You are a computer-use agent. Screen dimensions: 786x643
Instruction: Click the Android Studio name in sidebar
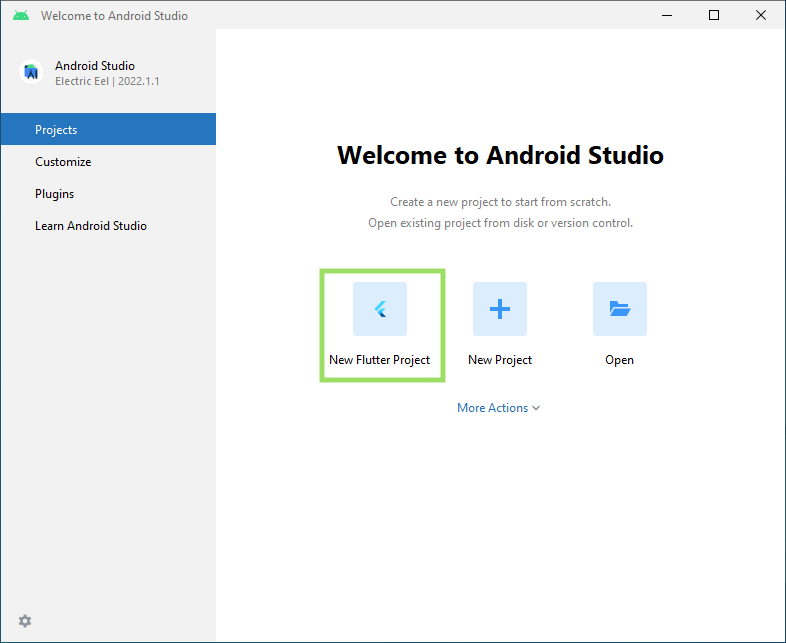tap(95, 66)
